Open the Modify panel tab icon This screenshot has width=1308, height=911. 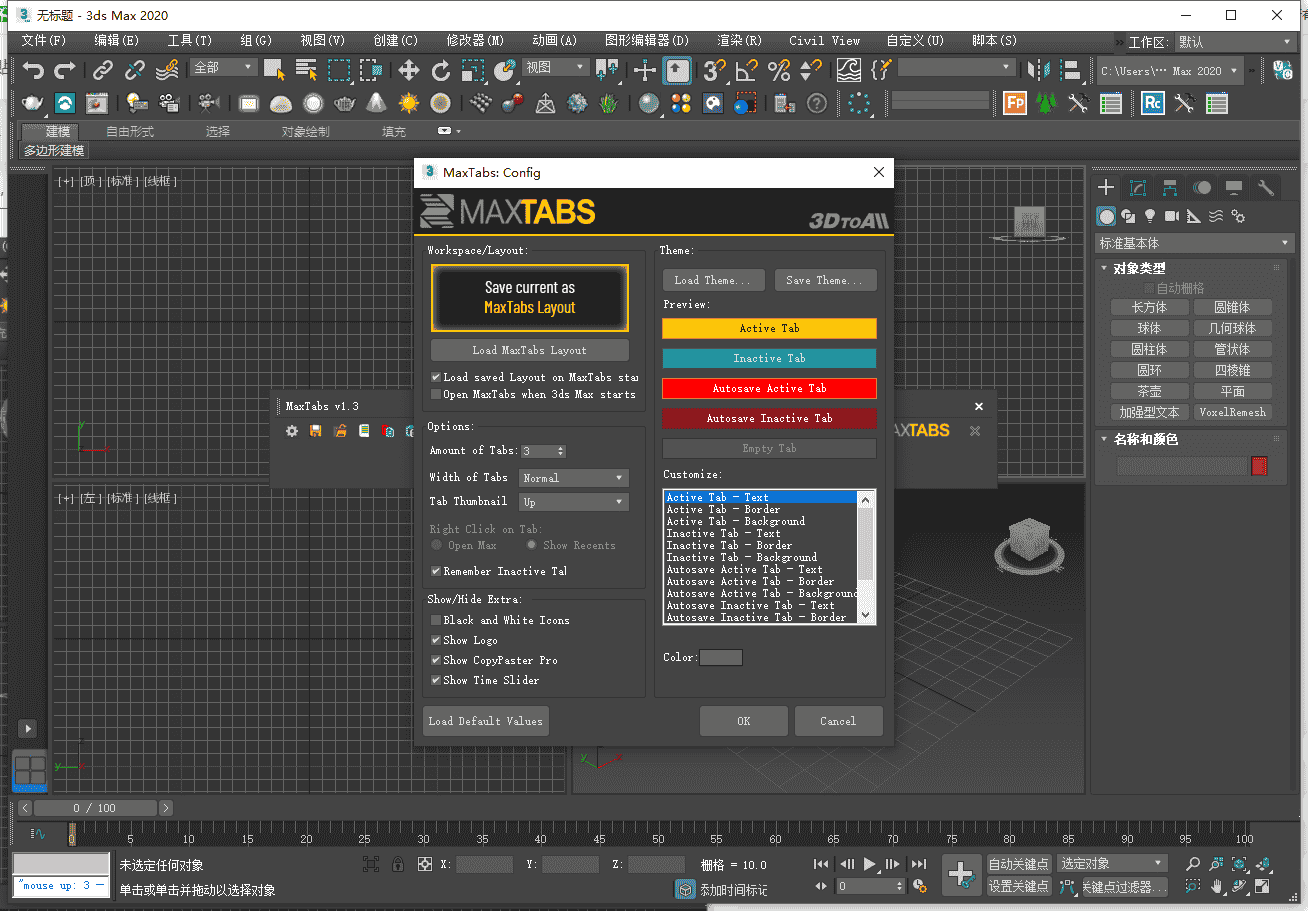click(x=1138, y=187)
